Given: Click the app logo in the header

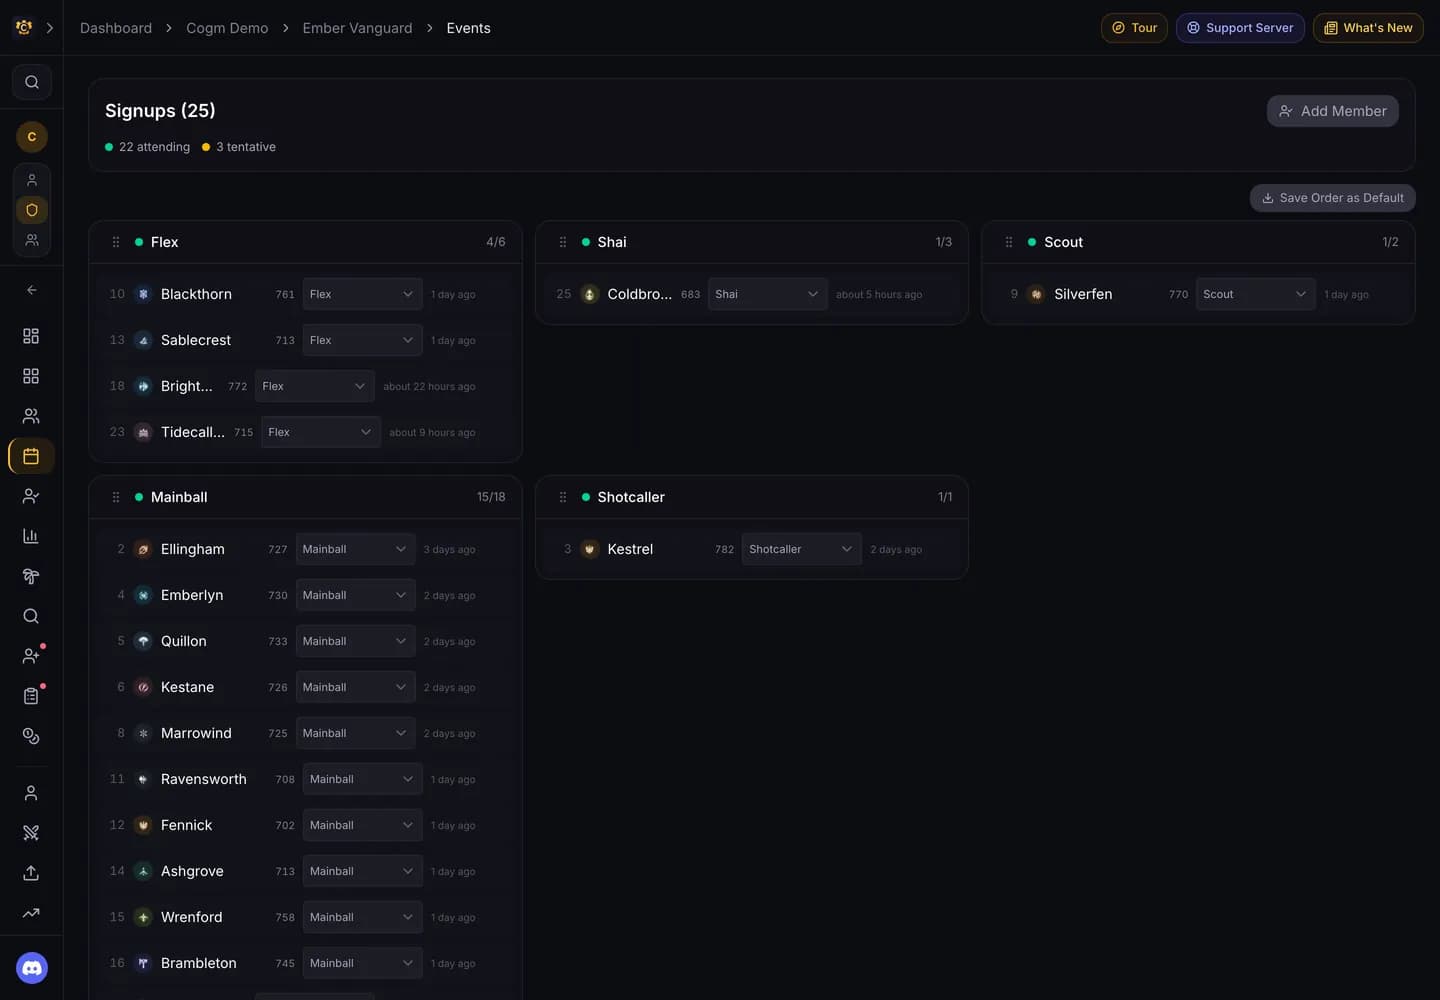Looking at the screenshot, I should (24, 28).
